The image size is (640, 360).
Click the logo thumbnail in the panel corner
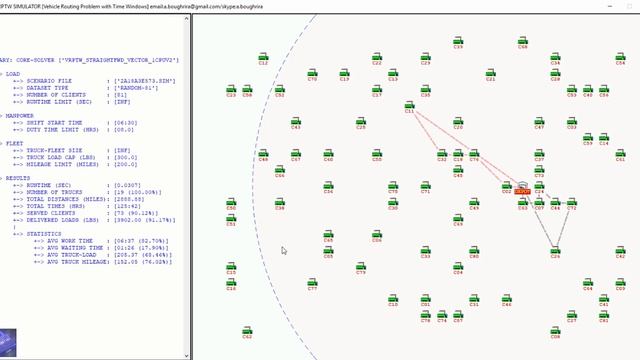click(8, 343)
